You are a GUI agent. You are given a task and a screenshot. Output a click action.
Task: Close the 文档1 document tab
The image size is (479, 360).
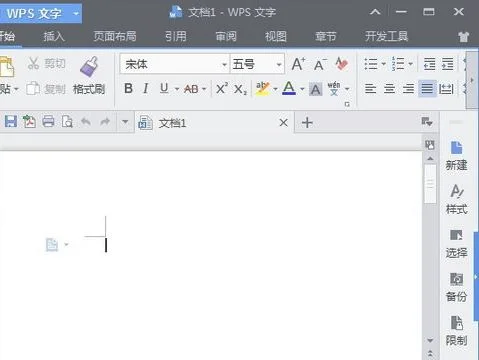(x=284, y=123)
